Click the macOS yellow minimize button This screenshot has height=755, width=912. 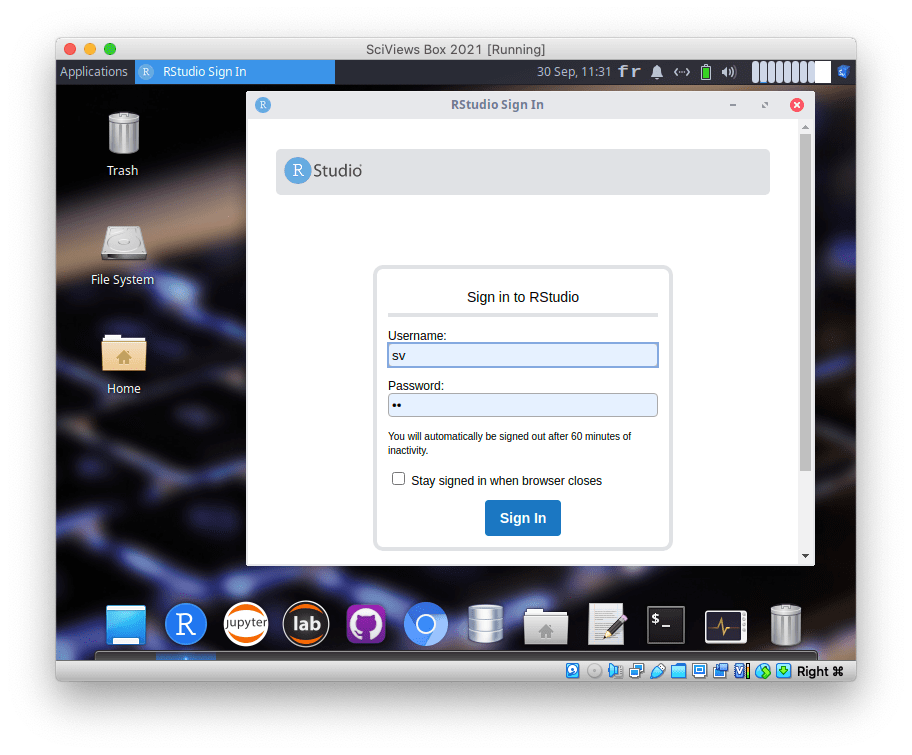(x=90, y=49)
